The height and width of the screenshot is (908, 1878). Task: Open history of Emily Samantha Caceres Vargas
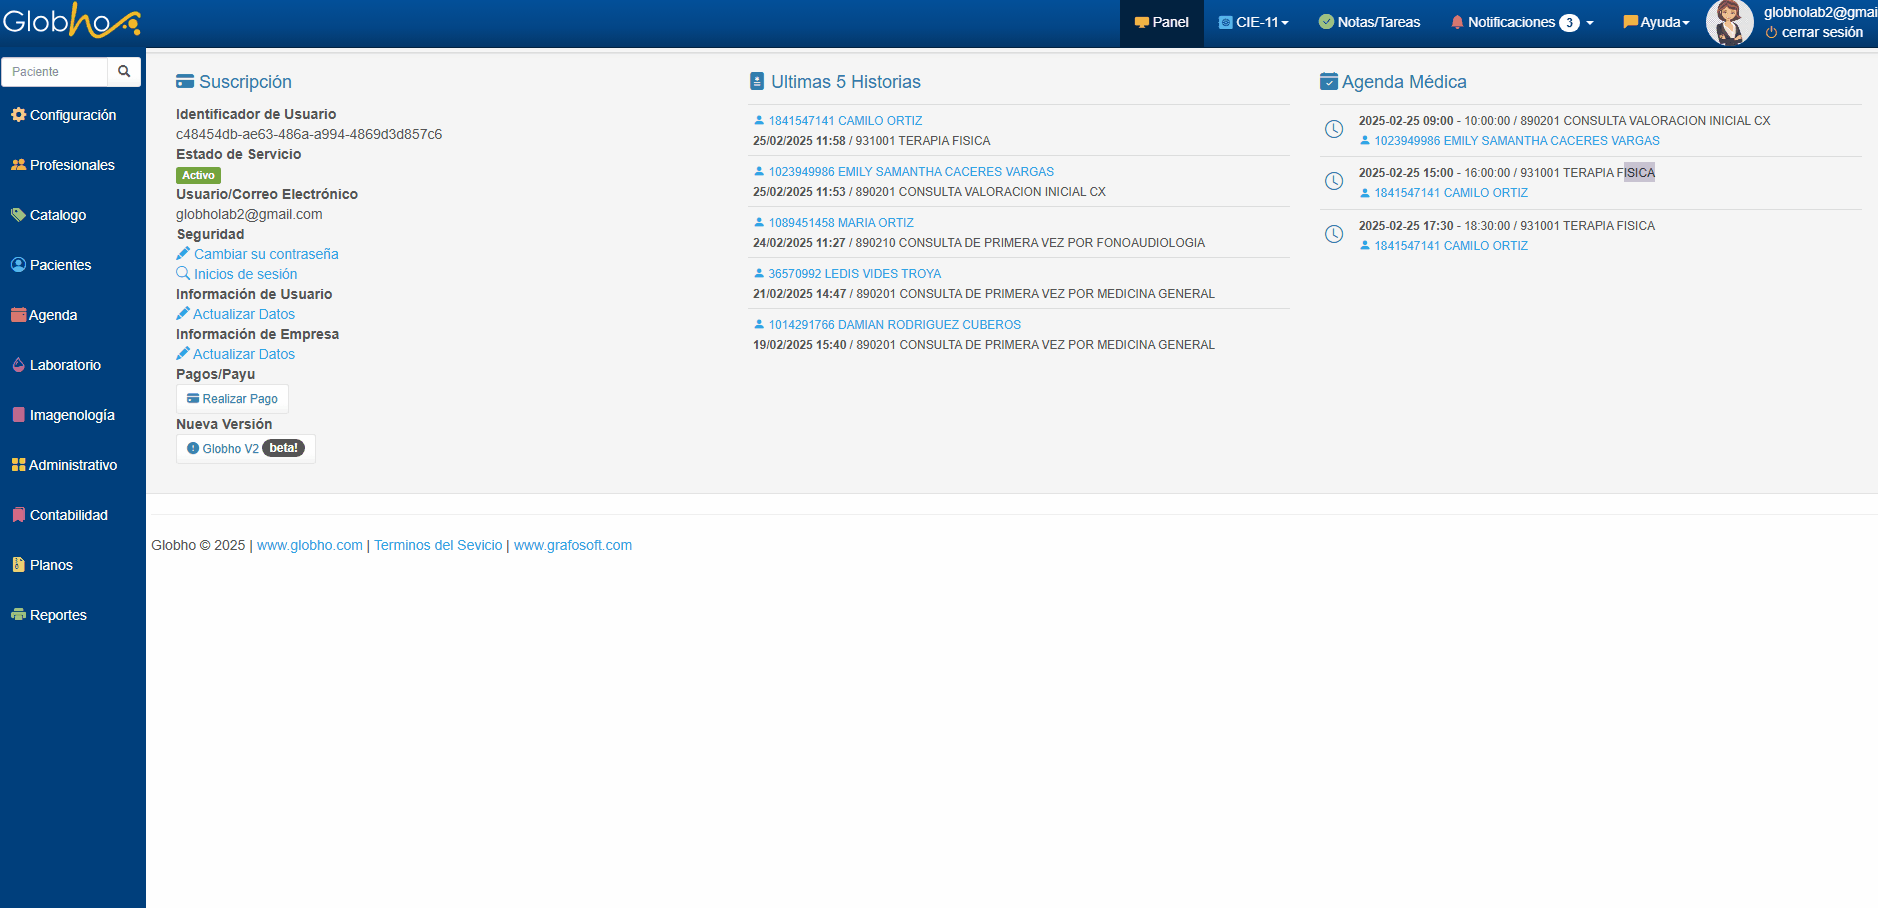click(910, 172)
